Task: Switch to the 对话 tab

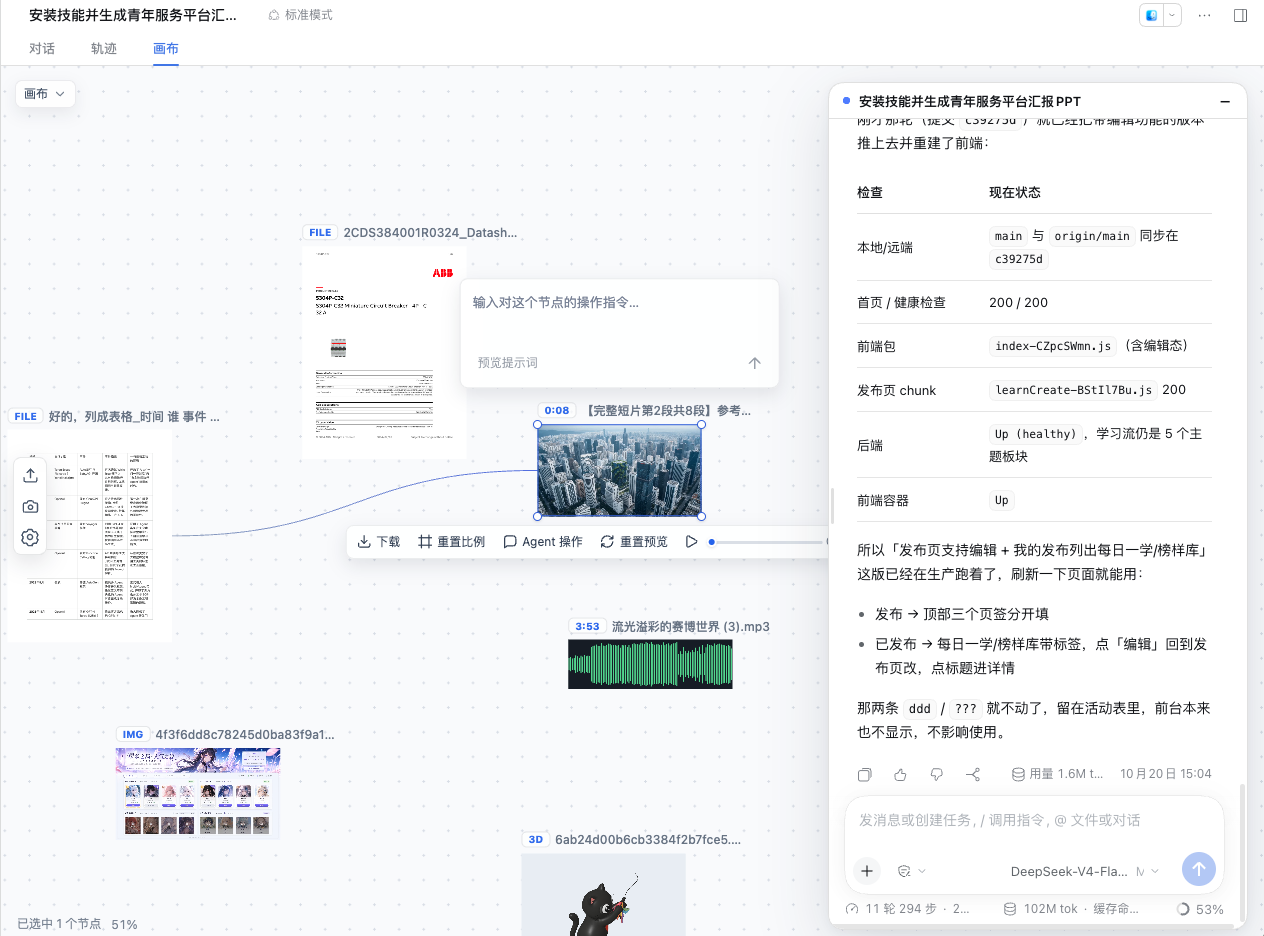Action: pos(42,48)
